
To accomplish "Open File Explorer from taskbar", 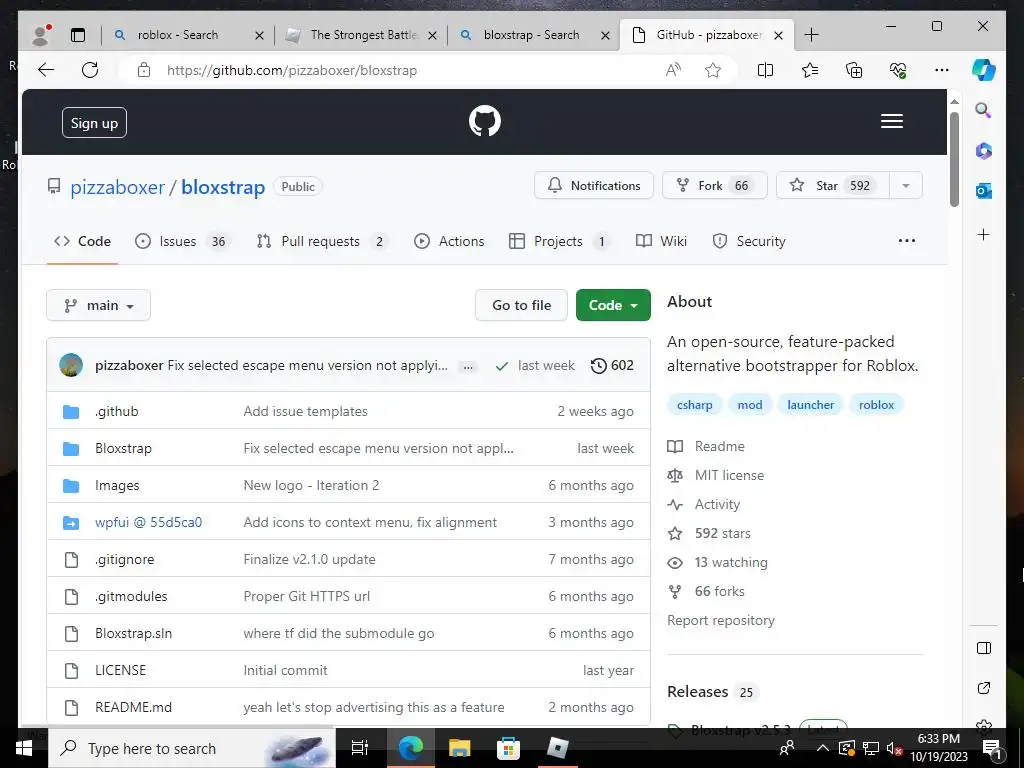I will [x=459, y=748].
